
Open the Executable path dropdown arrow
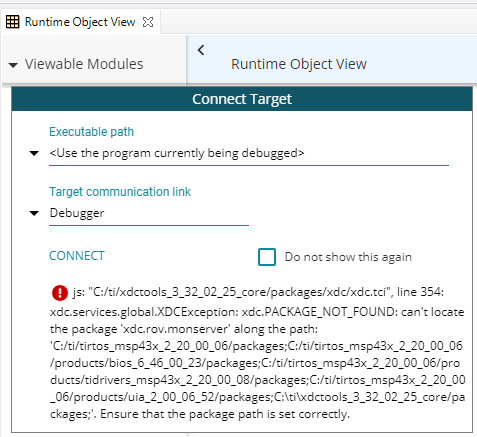pyautogui.click(x=34, y=153)
